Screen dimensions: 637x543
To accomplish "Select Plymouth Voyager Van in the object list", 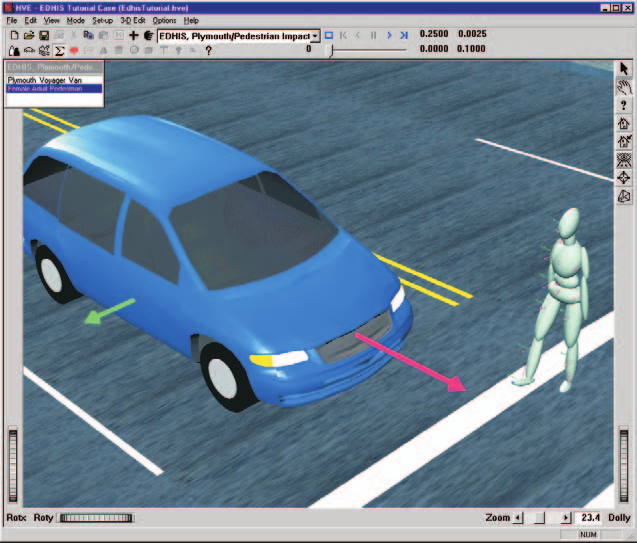I will (x=54, y=80).
